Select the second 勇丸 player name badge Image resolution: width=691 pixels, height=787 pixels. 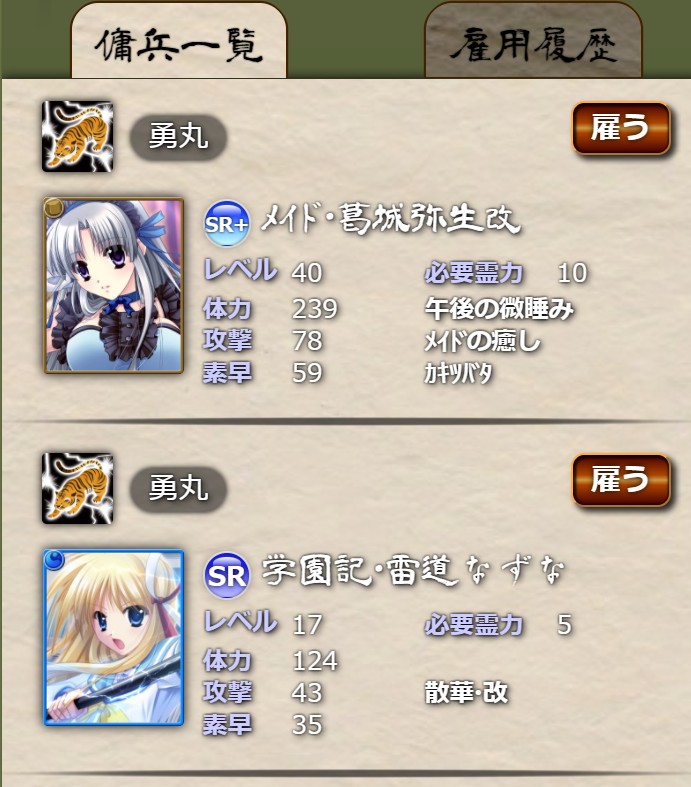[x=179, y=489]
